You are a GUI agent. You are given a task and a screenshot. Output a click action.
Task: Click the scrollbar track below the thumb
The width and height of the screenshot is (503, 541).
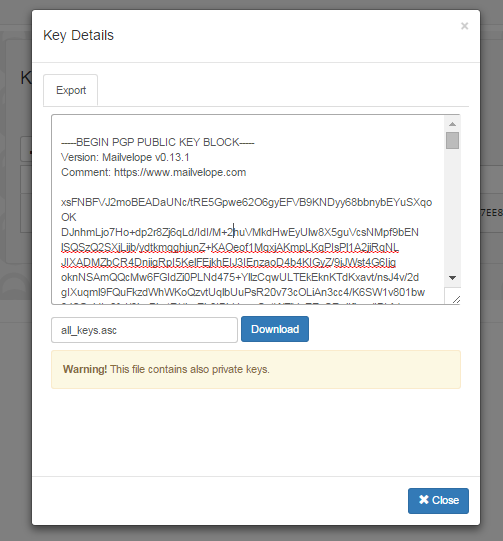point(452,210)
